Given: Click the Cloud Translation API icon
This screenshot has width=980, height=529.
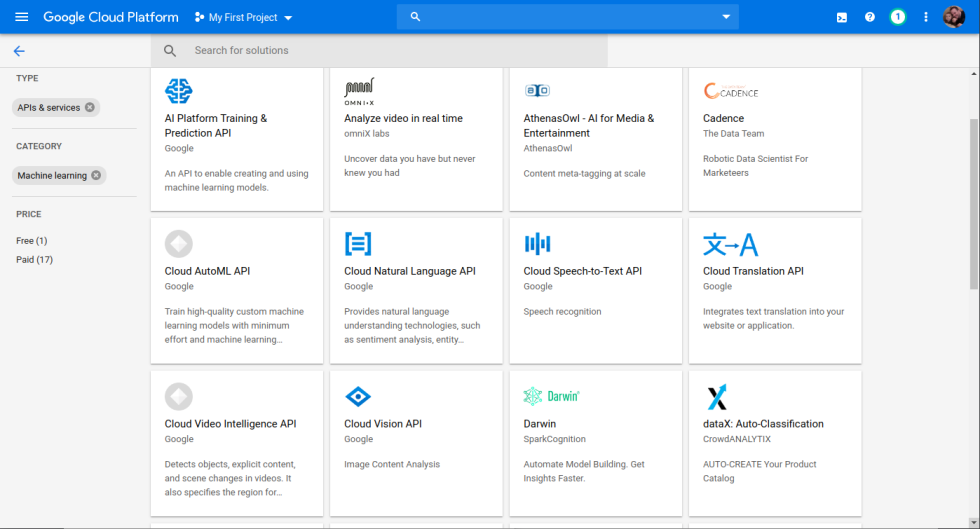Looking at the screenshot, I should (x=730, y=244).
